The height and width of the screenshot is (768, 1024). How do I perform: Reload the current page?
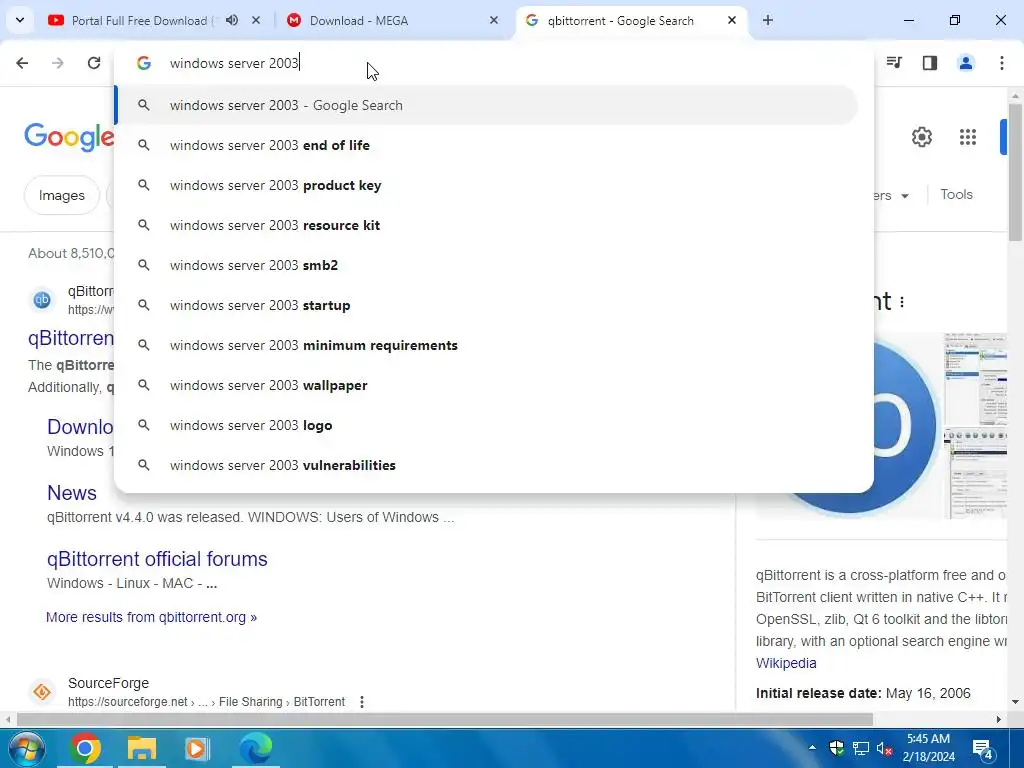pos(94,63)
